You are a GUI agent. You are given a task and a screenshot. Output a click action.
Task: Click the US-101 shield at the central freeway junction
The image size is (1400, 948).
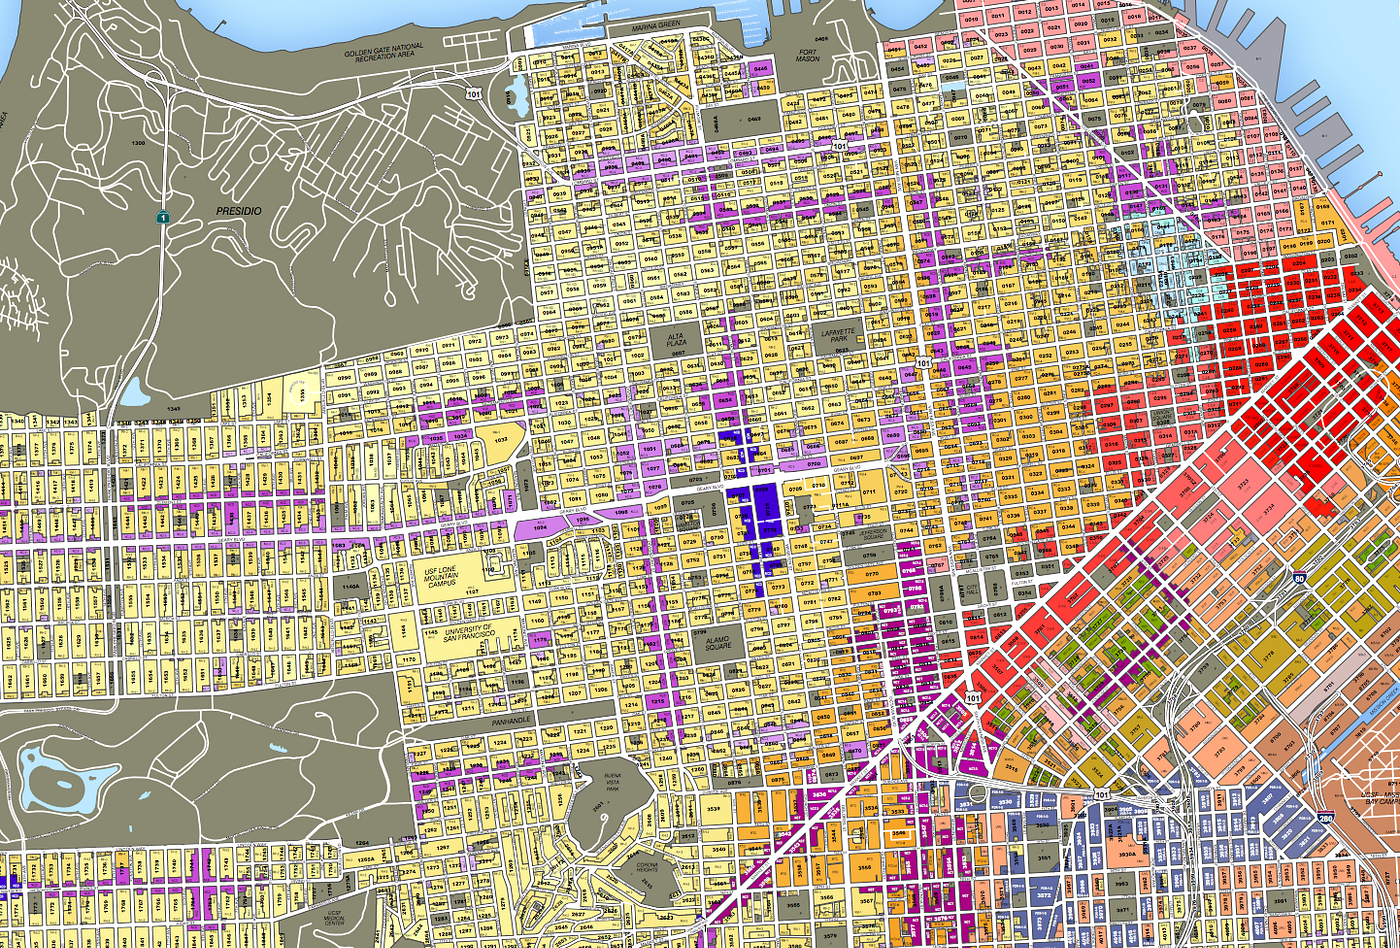tap(973, 698)
